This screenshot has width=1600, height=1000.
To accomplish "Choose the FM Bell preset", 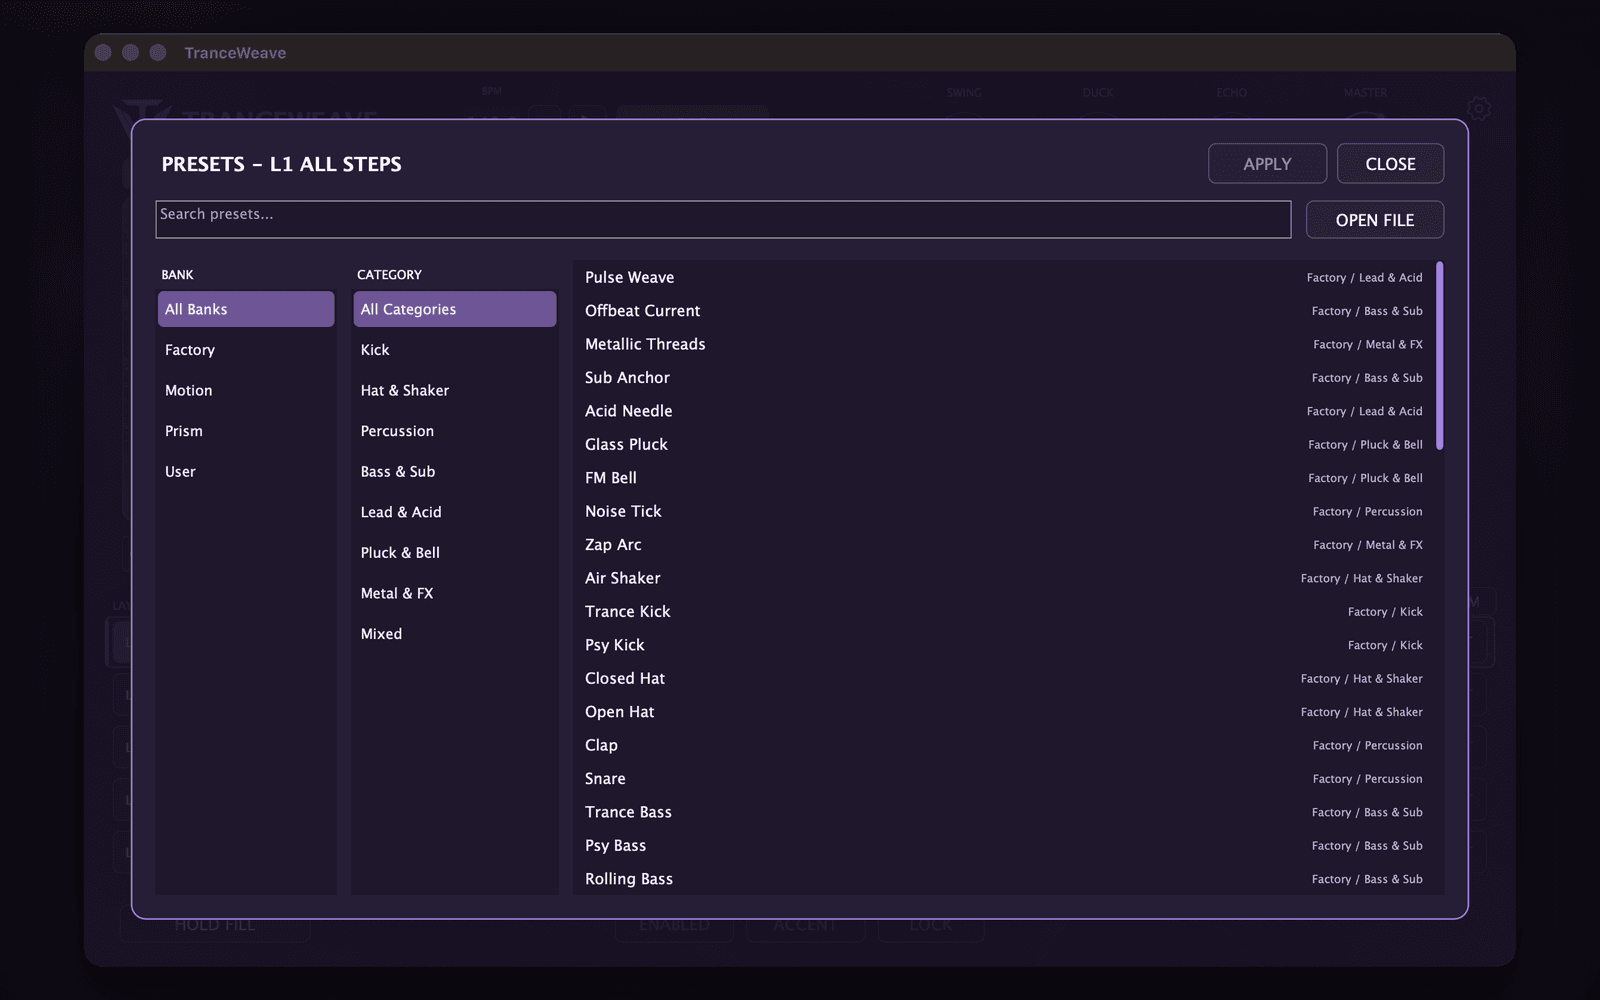I will (1004, 478).
